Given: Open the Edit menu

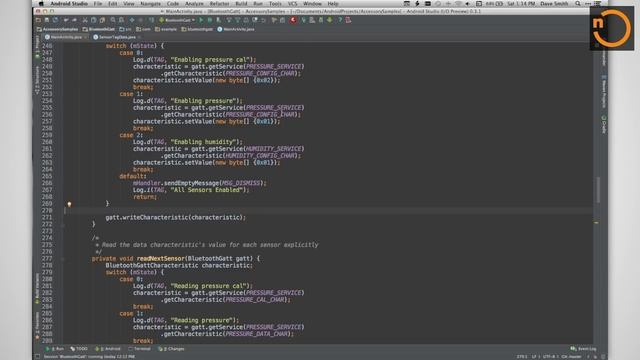Looking at the screenshot, I should [x=113, y=4].
